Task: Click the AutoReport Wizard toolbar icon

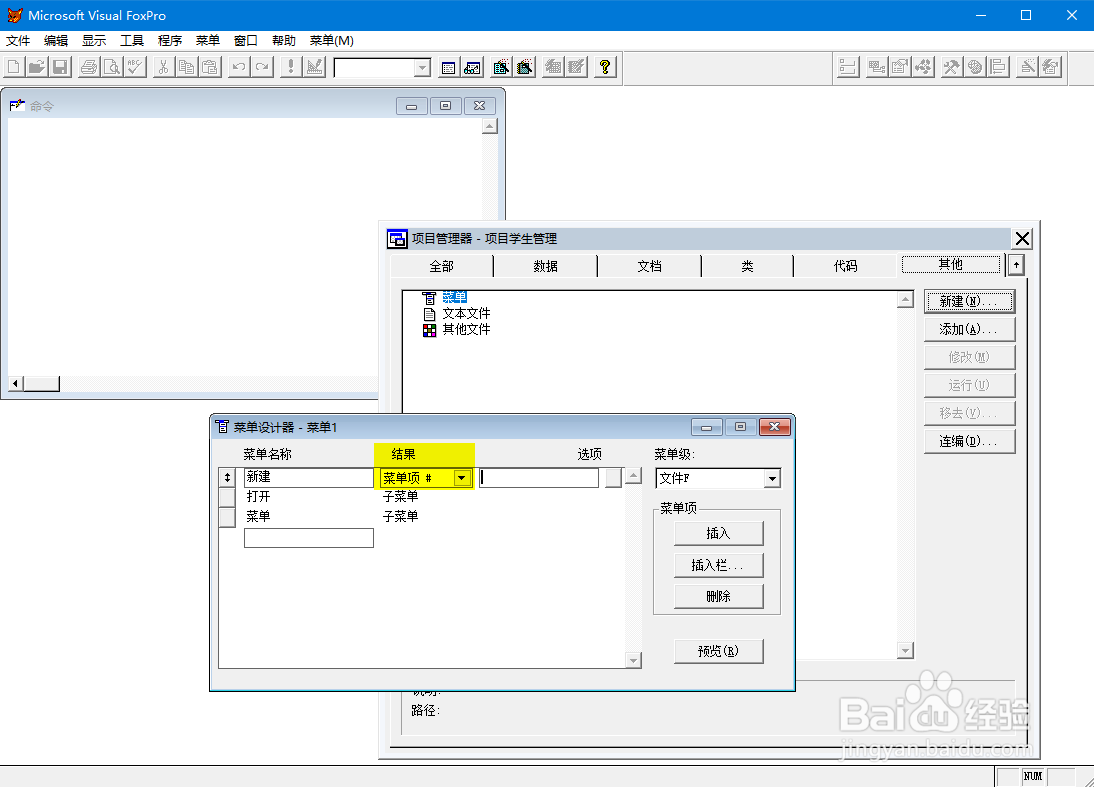Action: click(x=525, y=67)
